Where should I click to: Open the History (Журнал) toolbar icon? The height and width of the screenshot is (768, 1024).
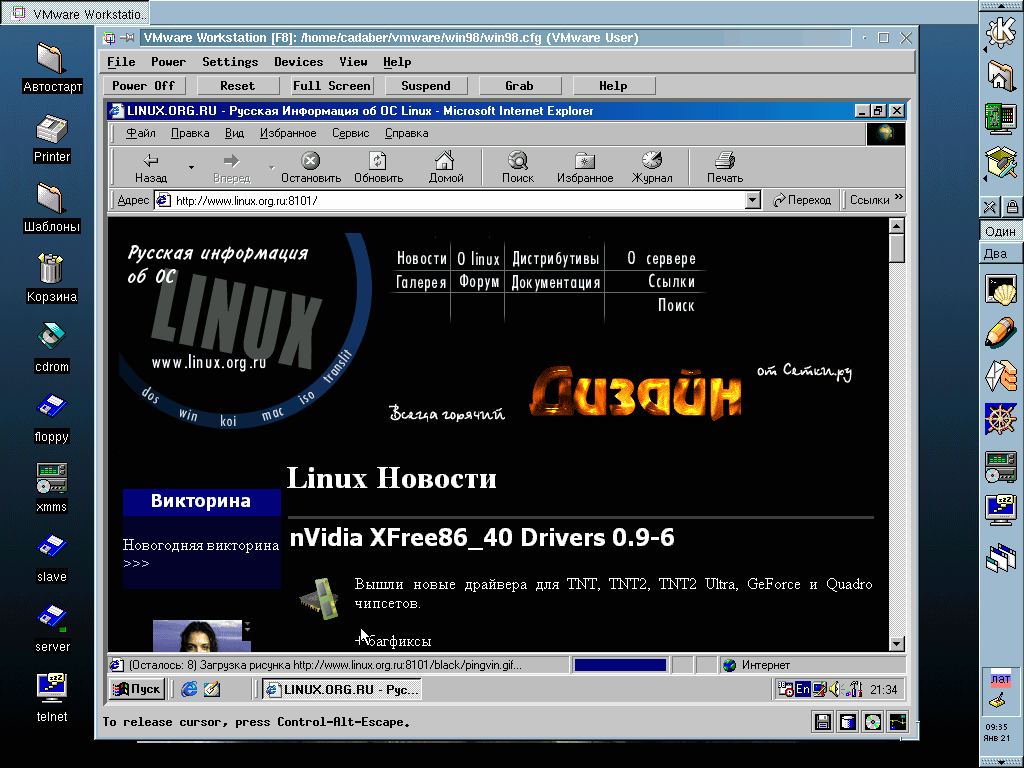coord(652,161)
